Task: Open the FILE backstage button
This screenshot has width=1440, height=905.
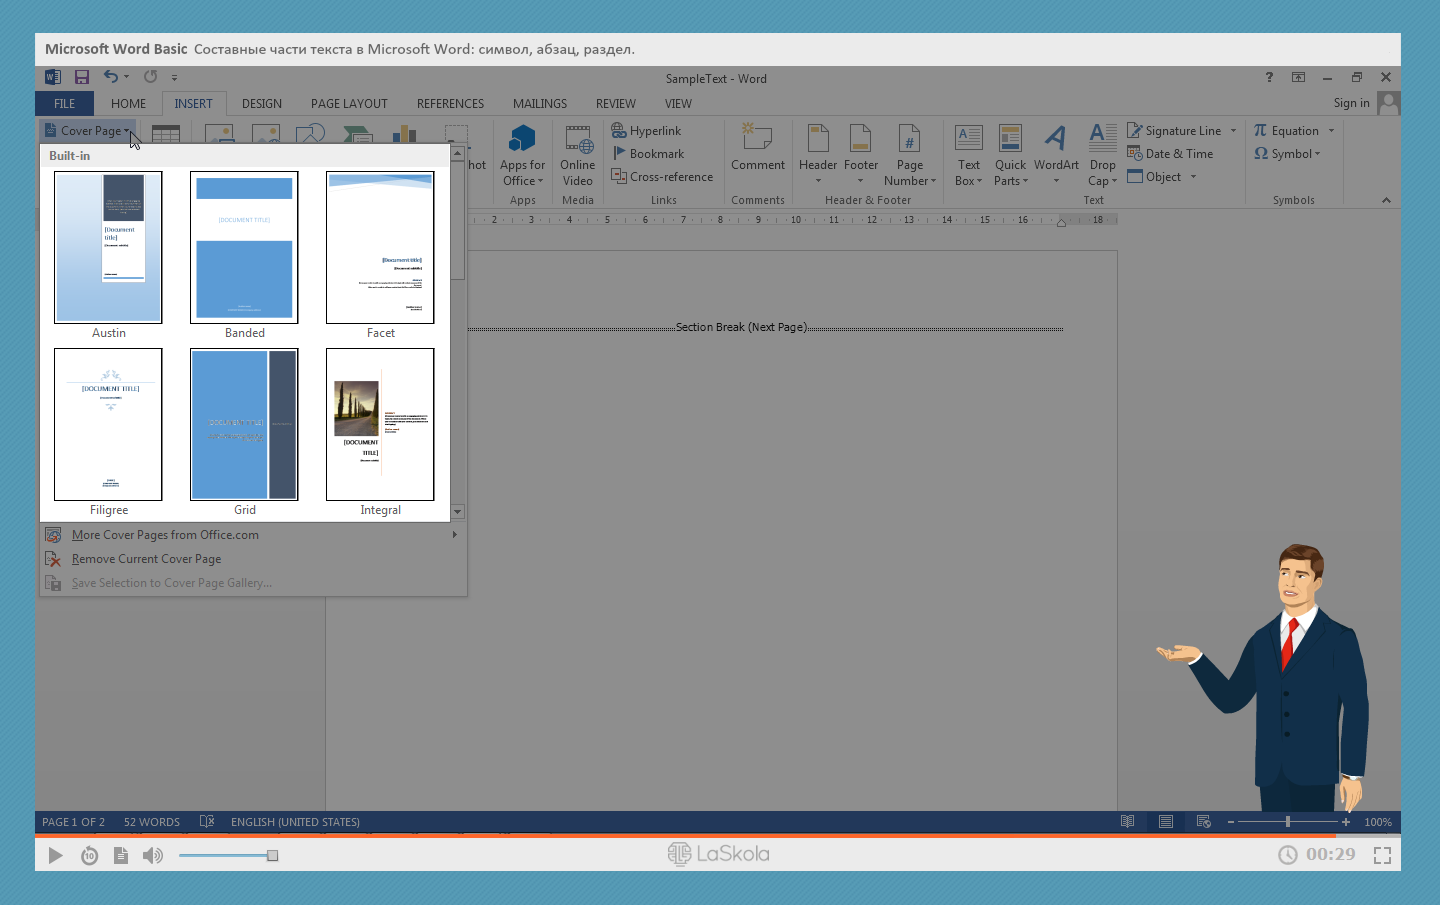Action: 64,104
